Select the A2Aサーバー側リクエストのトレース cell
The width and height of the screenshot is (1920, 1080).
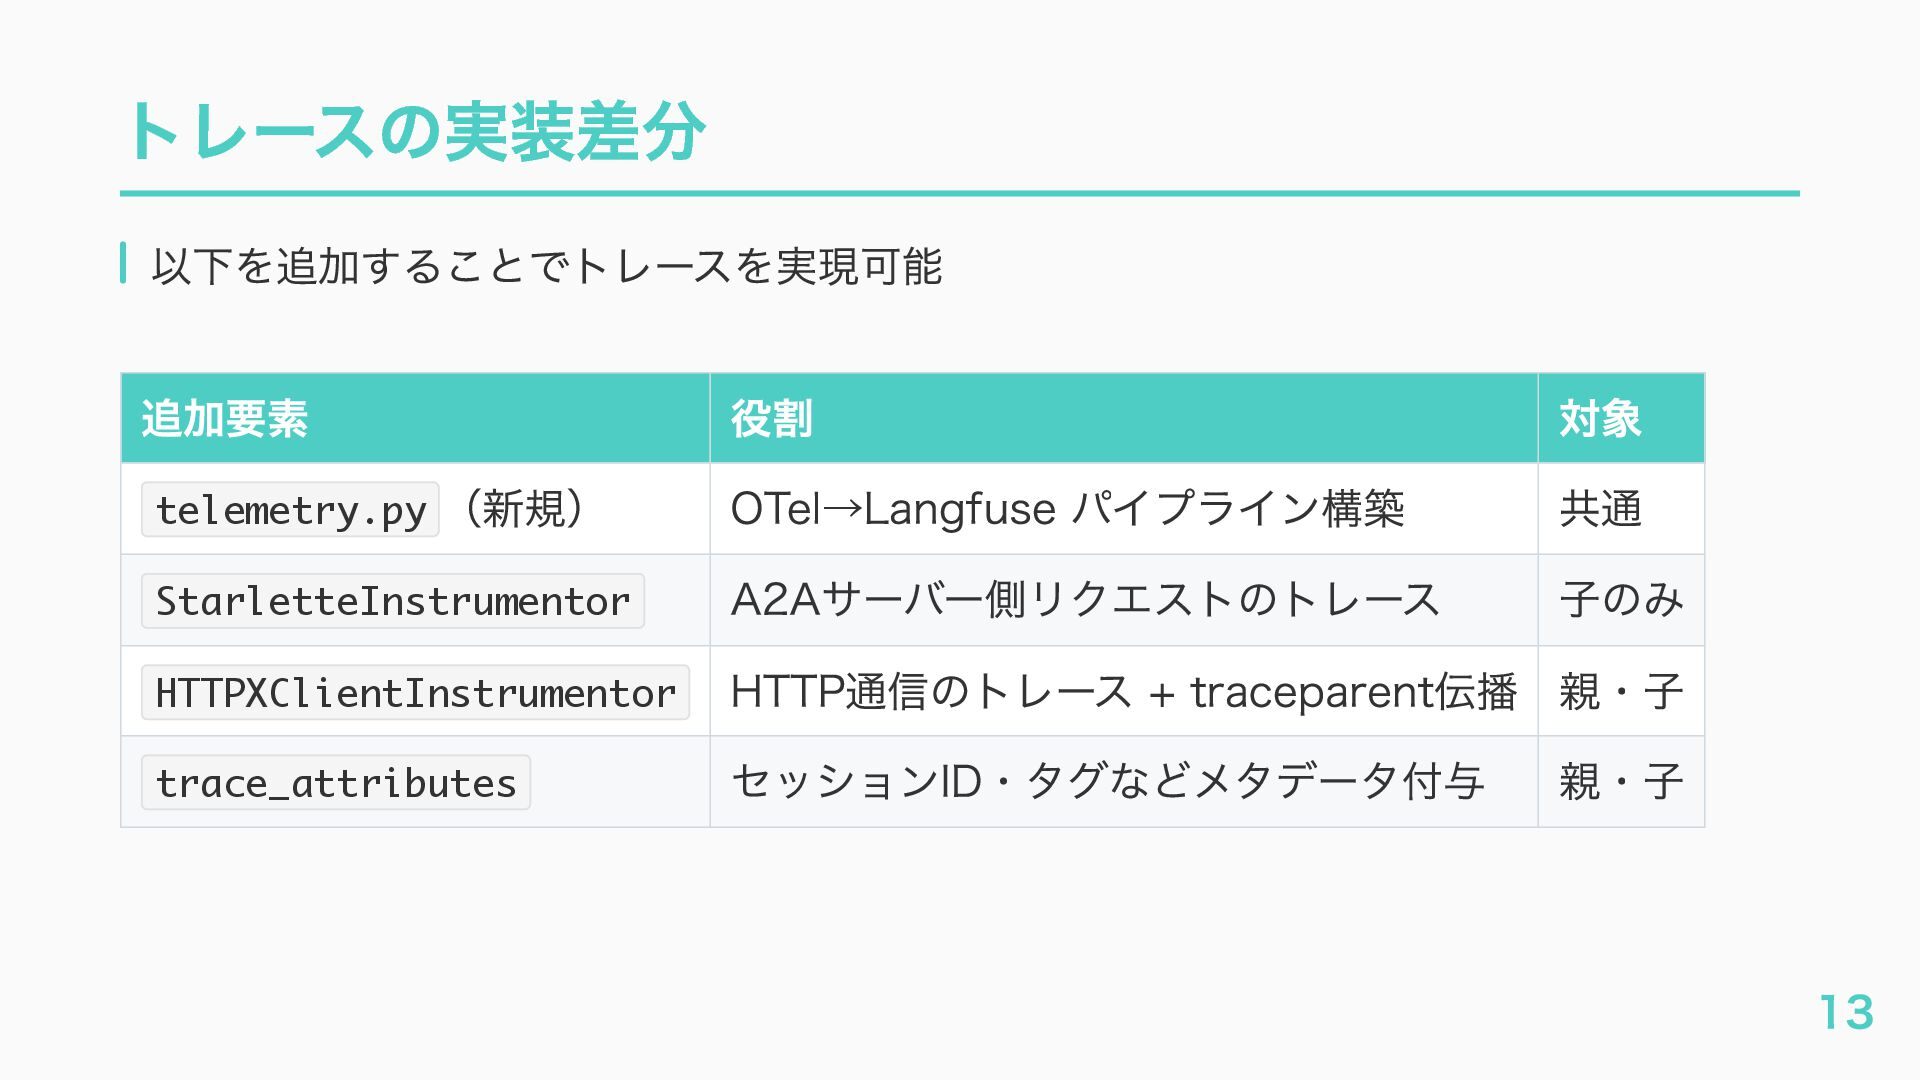point(1124,600)
